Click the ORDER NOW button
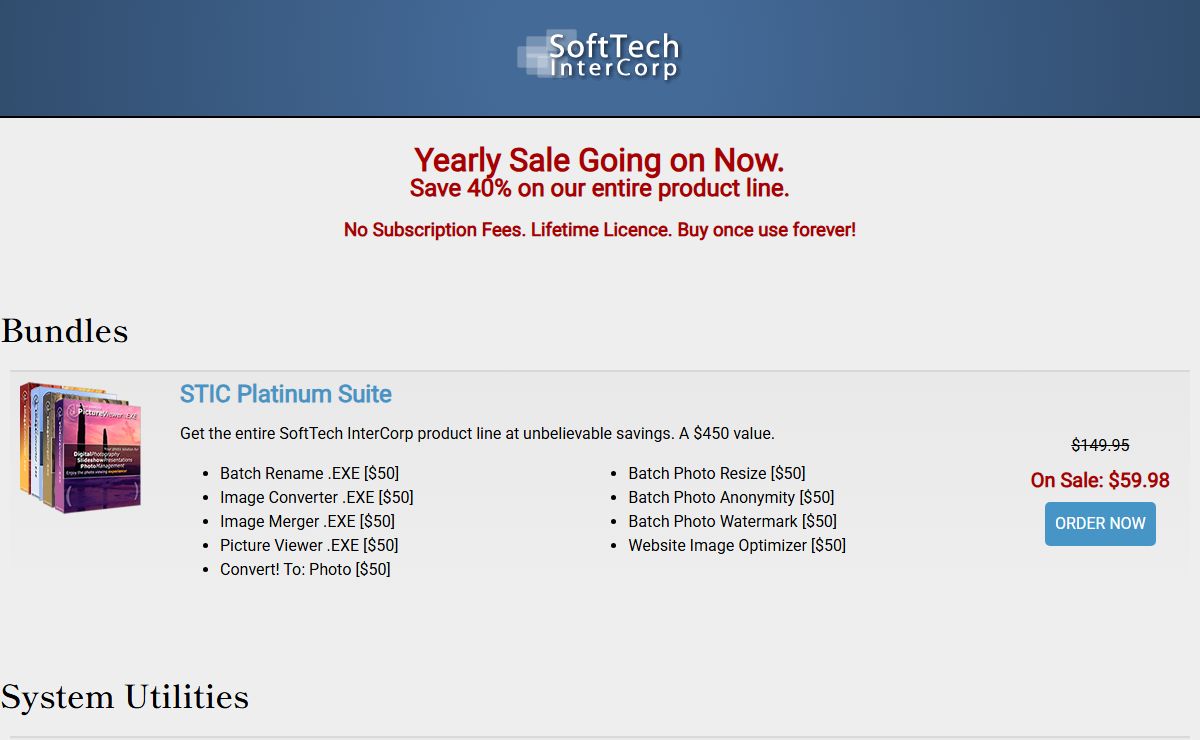The width and height of the screenshot is (1200, 740). point(1100,523)
